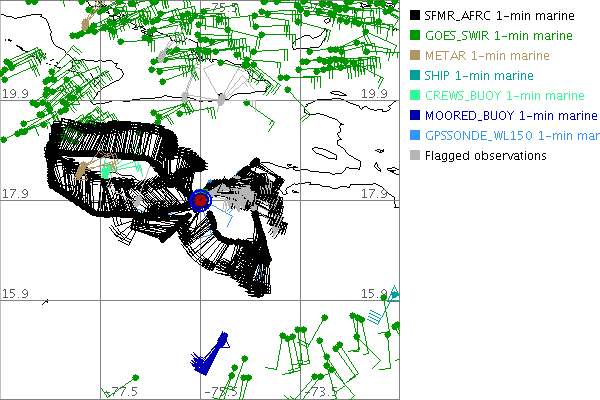This screenshot has width=600, height=400.
Task: Click the light green CREWS buoy square on map
Action: point(106,171)
